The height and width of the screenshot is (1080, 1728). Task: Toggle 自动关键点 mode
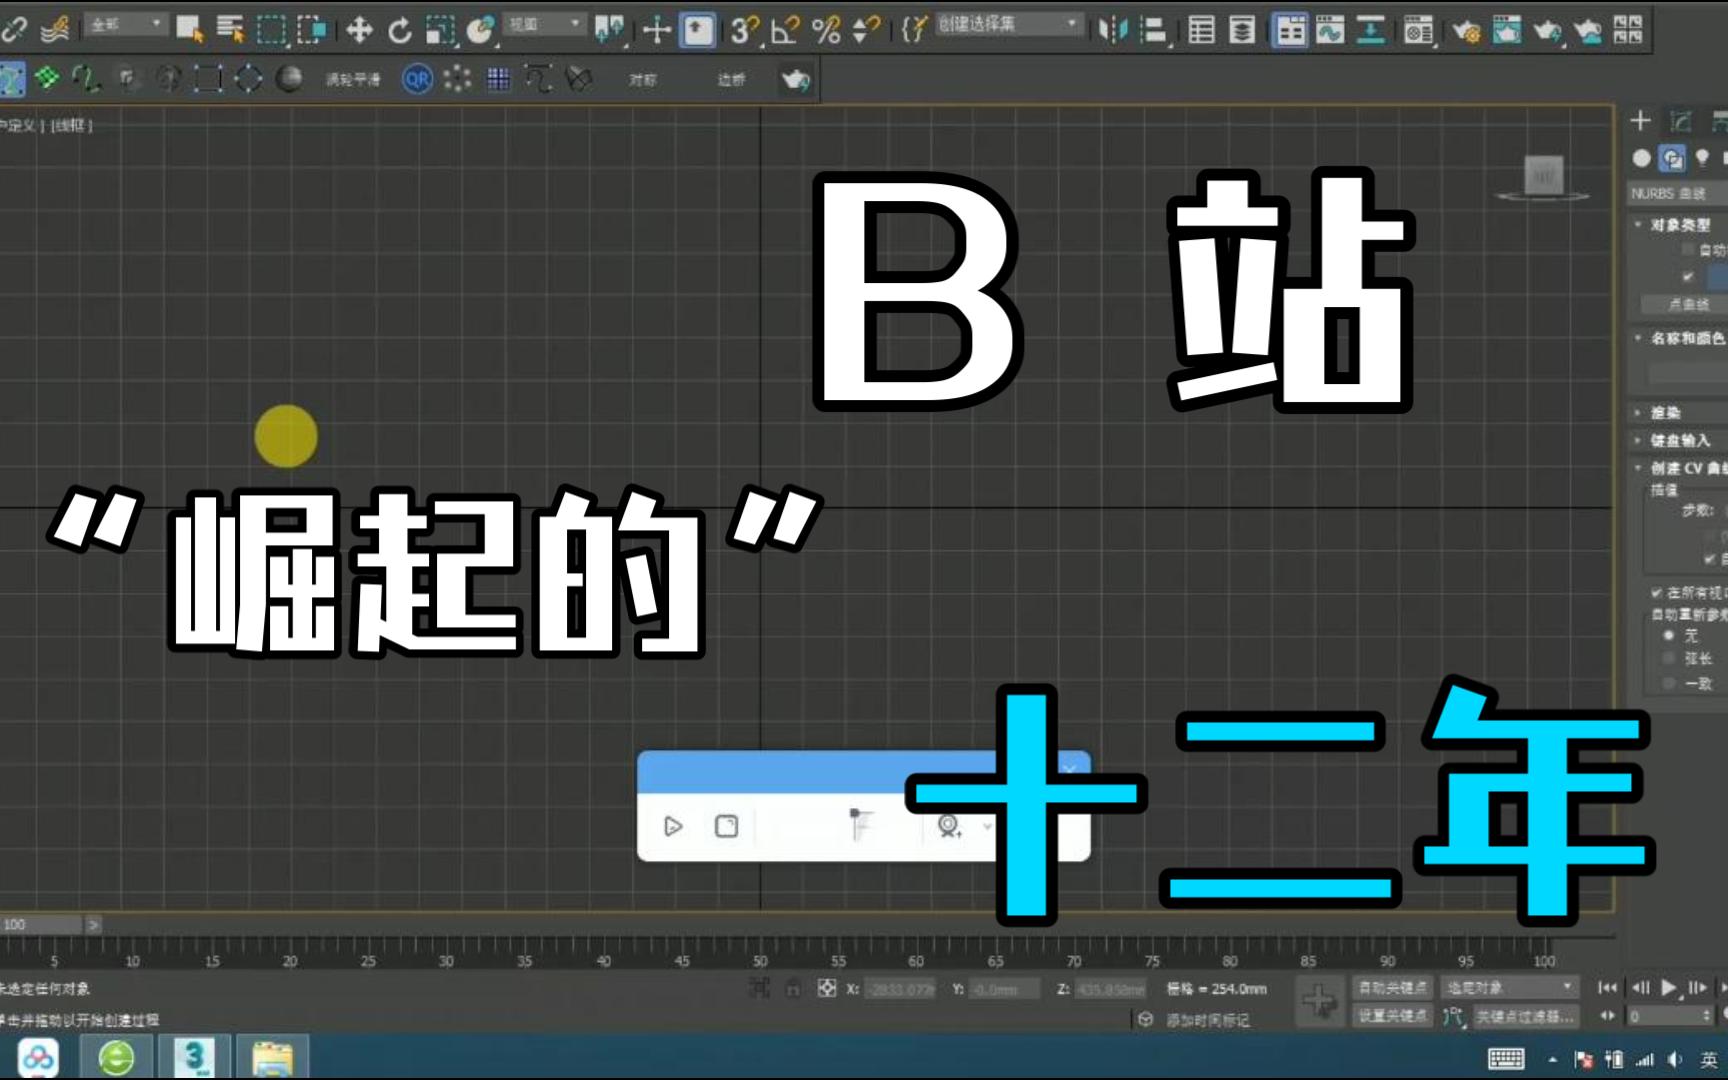1392,988
